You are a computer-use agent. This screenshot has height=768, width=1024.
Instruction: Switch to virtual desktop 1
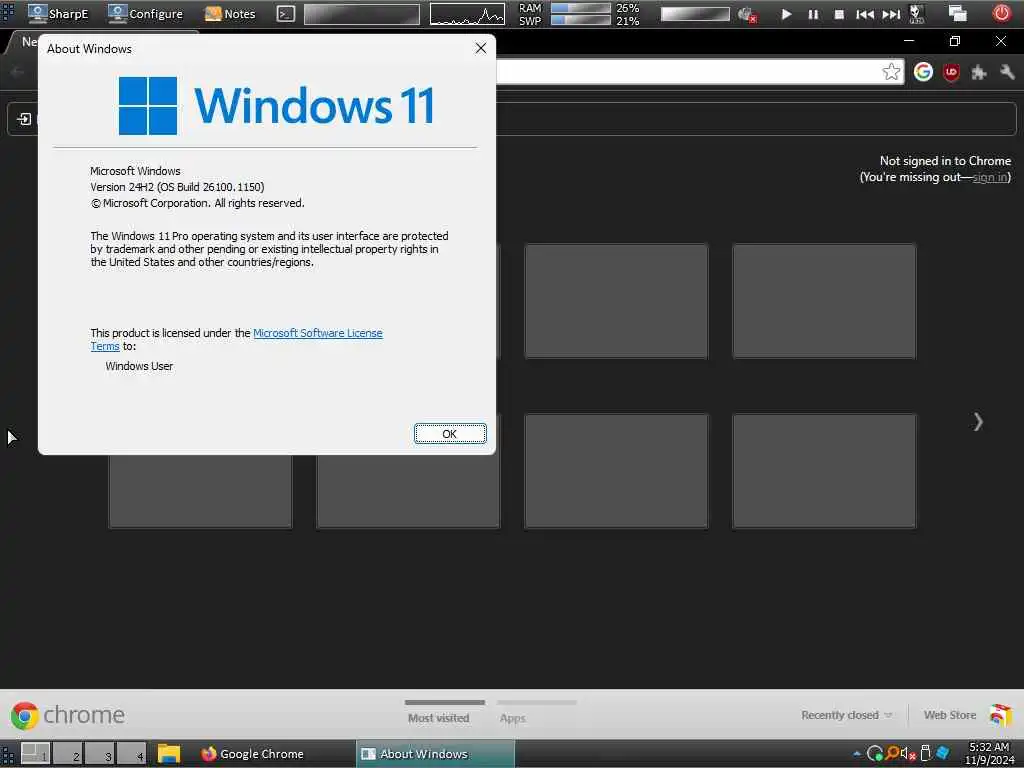pos(35,754)
